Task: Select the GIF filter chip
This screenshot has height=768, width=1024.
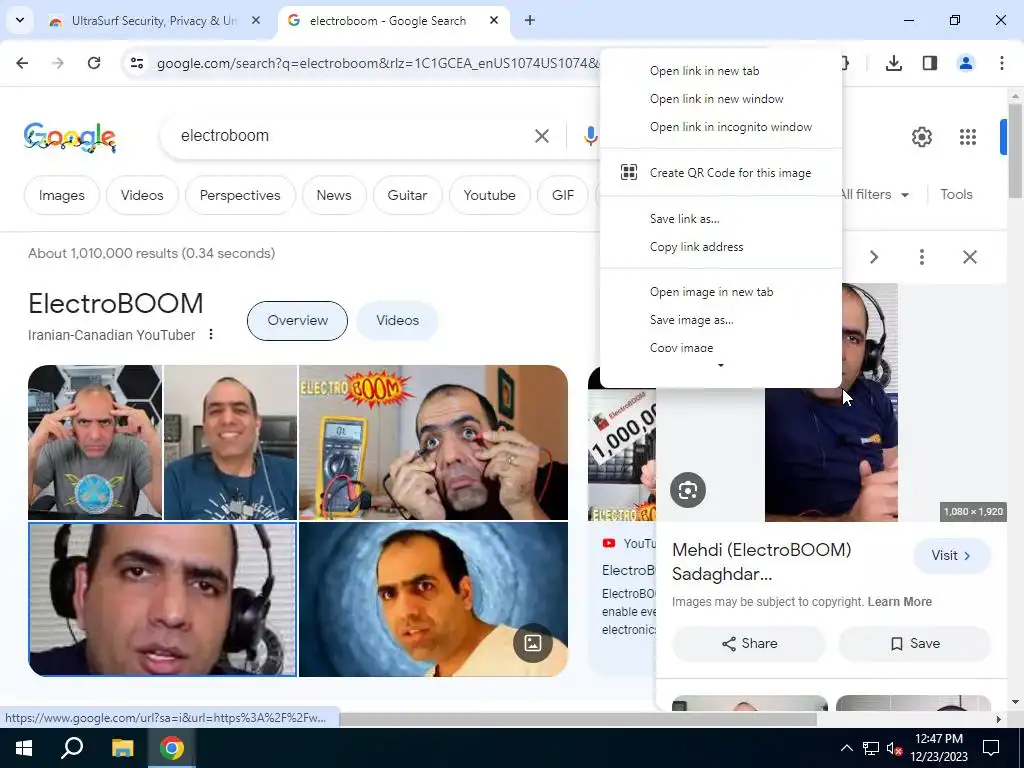Action: tap(562, 195)
